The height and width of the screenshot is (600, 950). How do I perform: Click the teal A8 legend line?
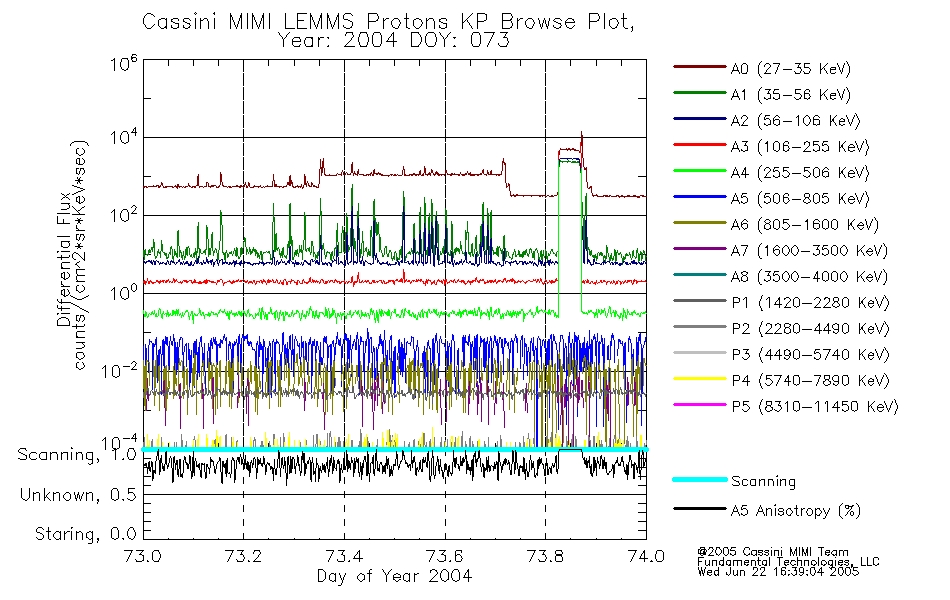[700, 275]
